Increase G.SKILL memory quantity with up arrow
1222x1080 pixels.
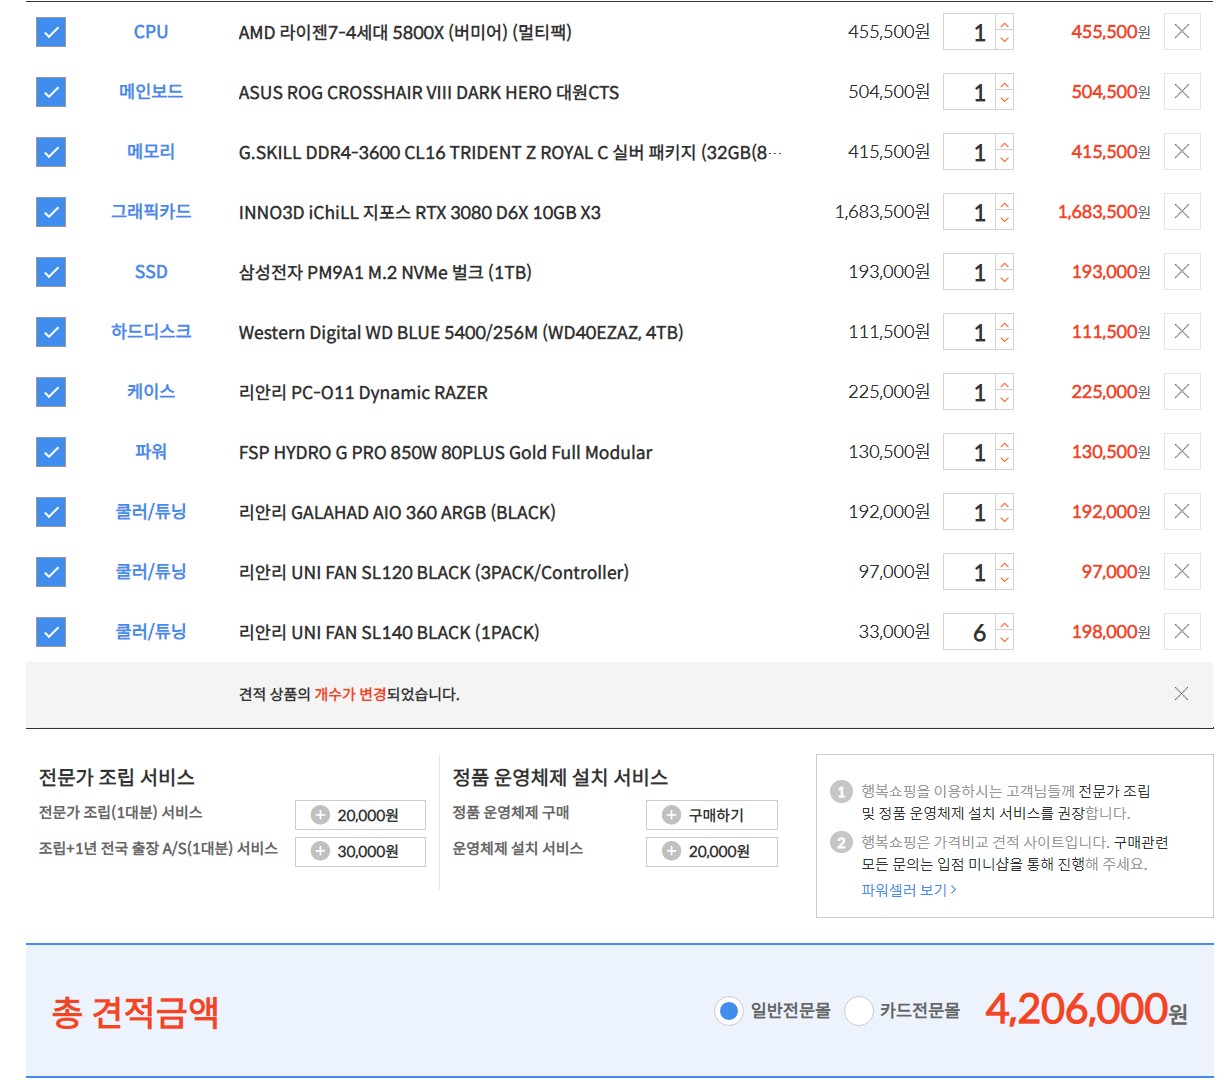pos(1005,143)
